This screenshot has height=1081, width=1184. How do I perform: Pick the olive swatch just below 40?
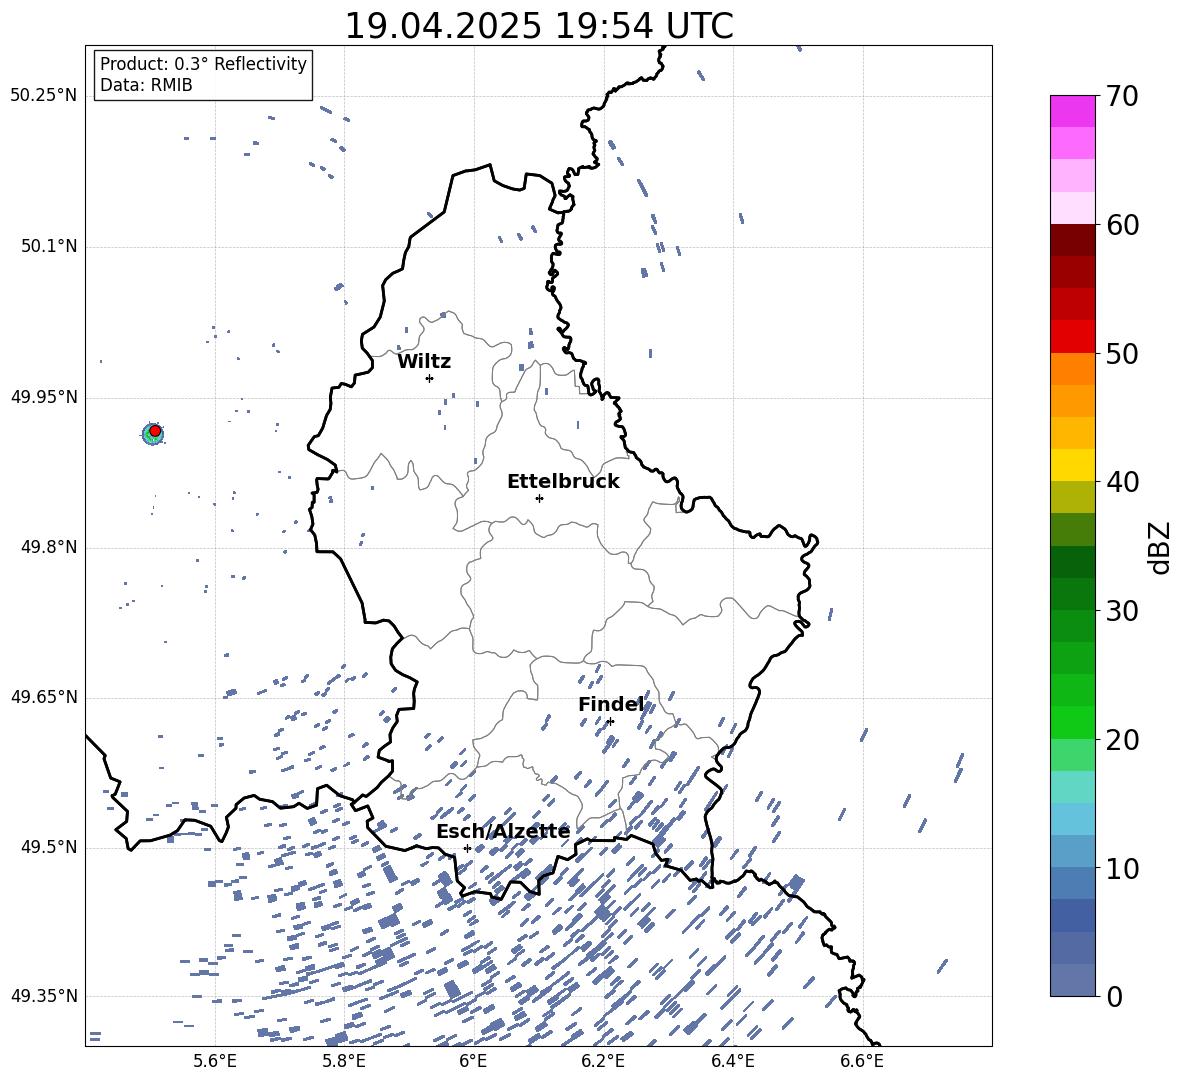[1072, 497]
